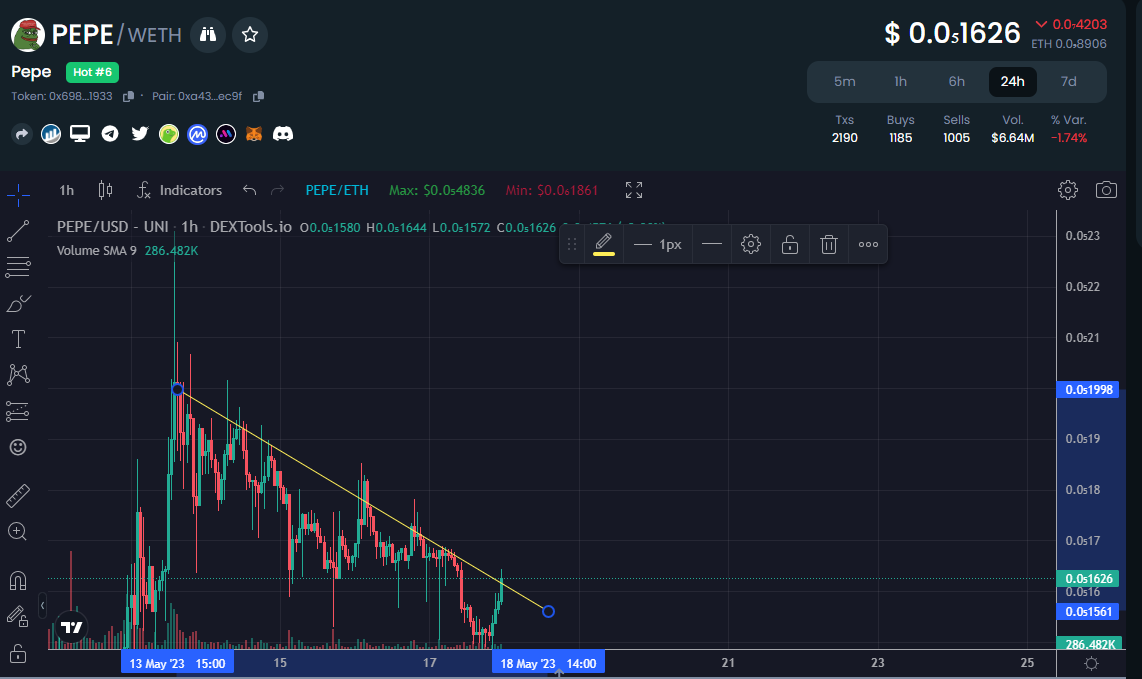Change the trend line color pencil swatch
This screenshot has width=1142, height=679.
[x=603, y=245]
